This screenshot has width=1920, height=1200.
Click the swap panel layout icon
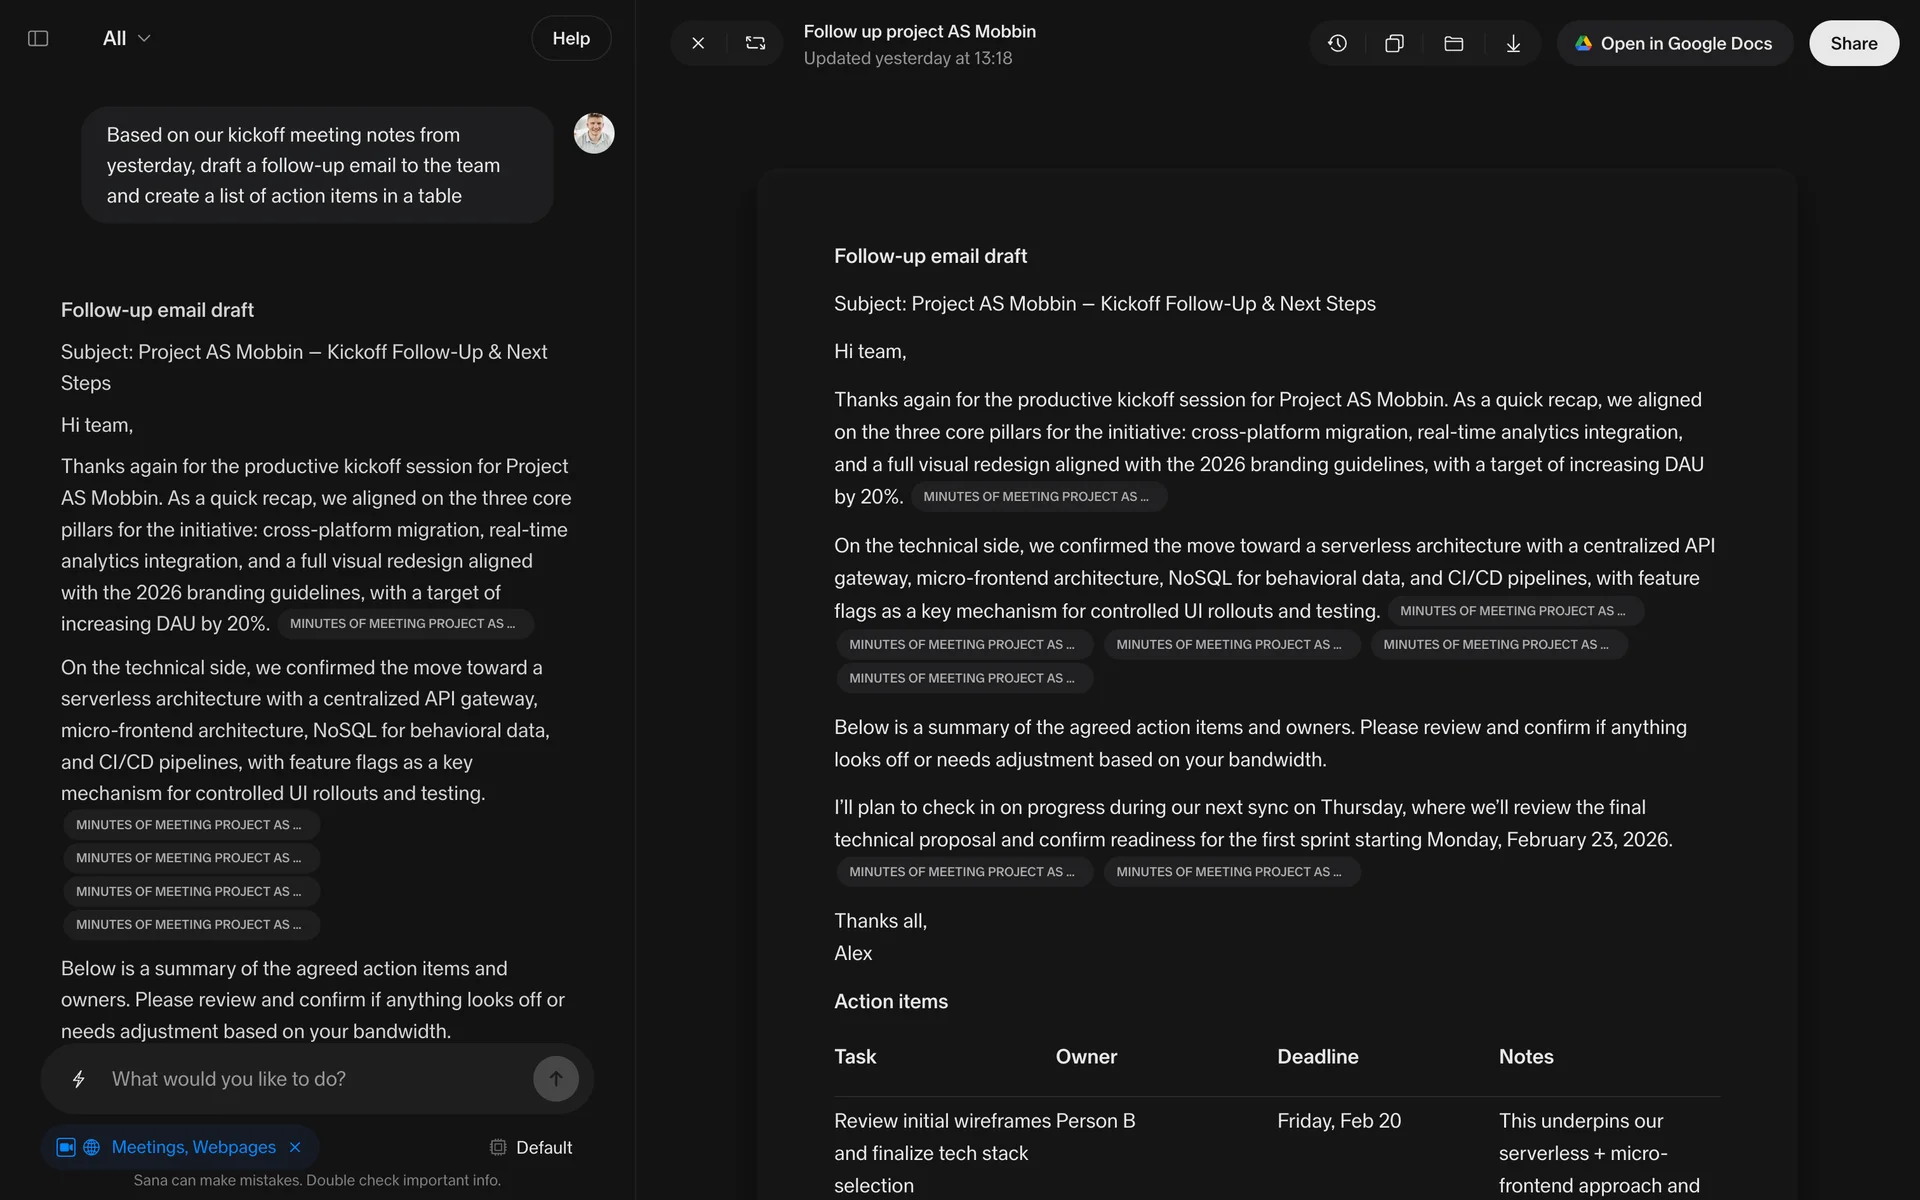click(755, 44)
